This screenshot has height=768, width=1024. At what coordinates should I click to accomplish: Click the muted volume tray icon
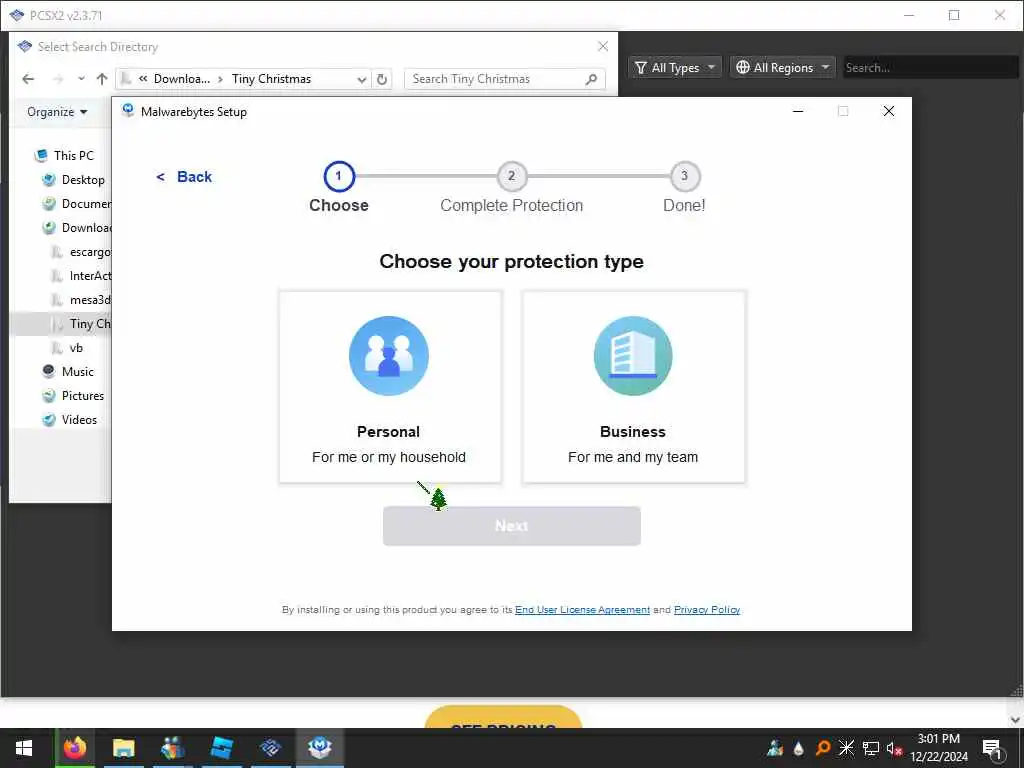tap(894, 748)
